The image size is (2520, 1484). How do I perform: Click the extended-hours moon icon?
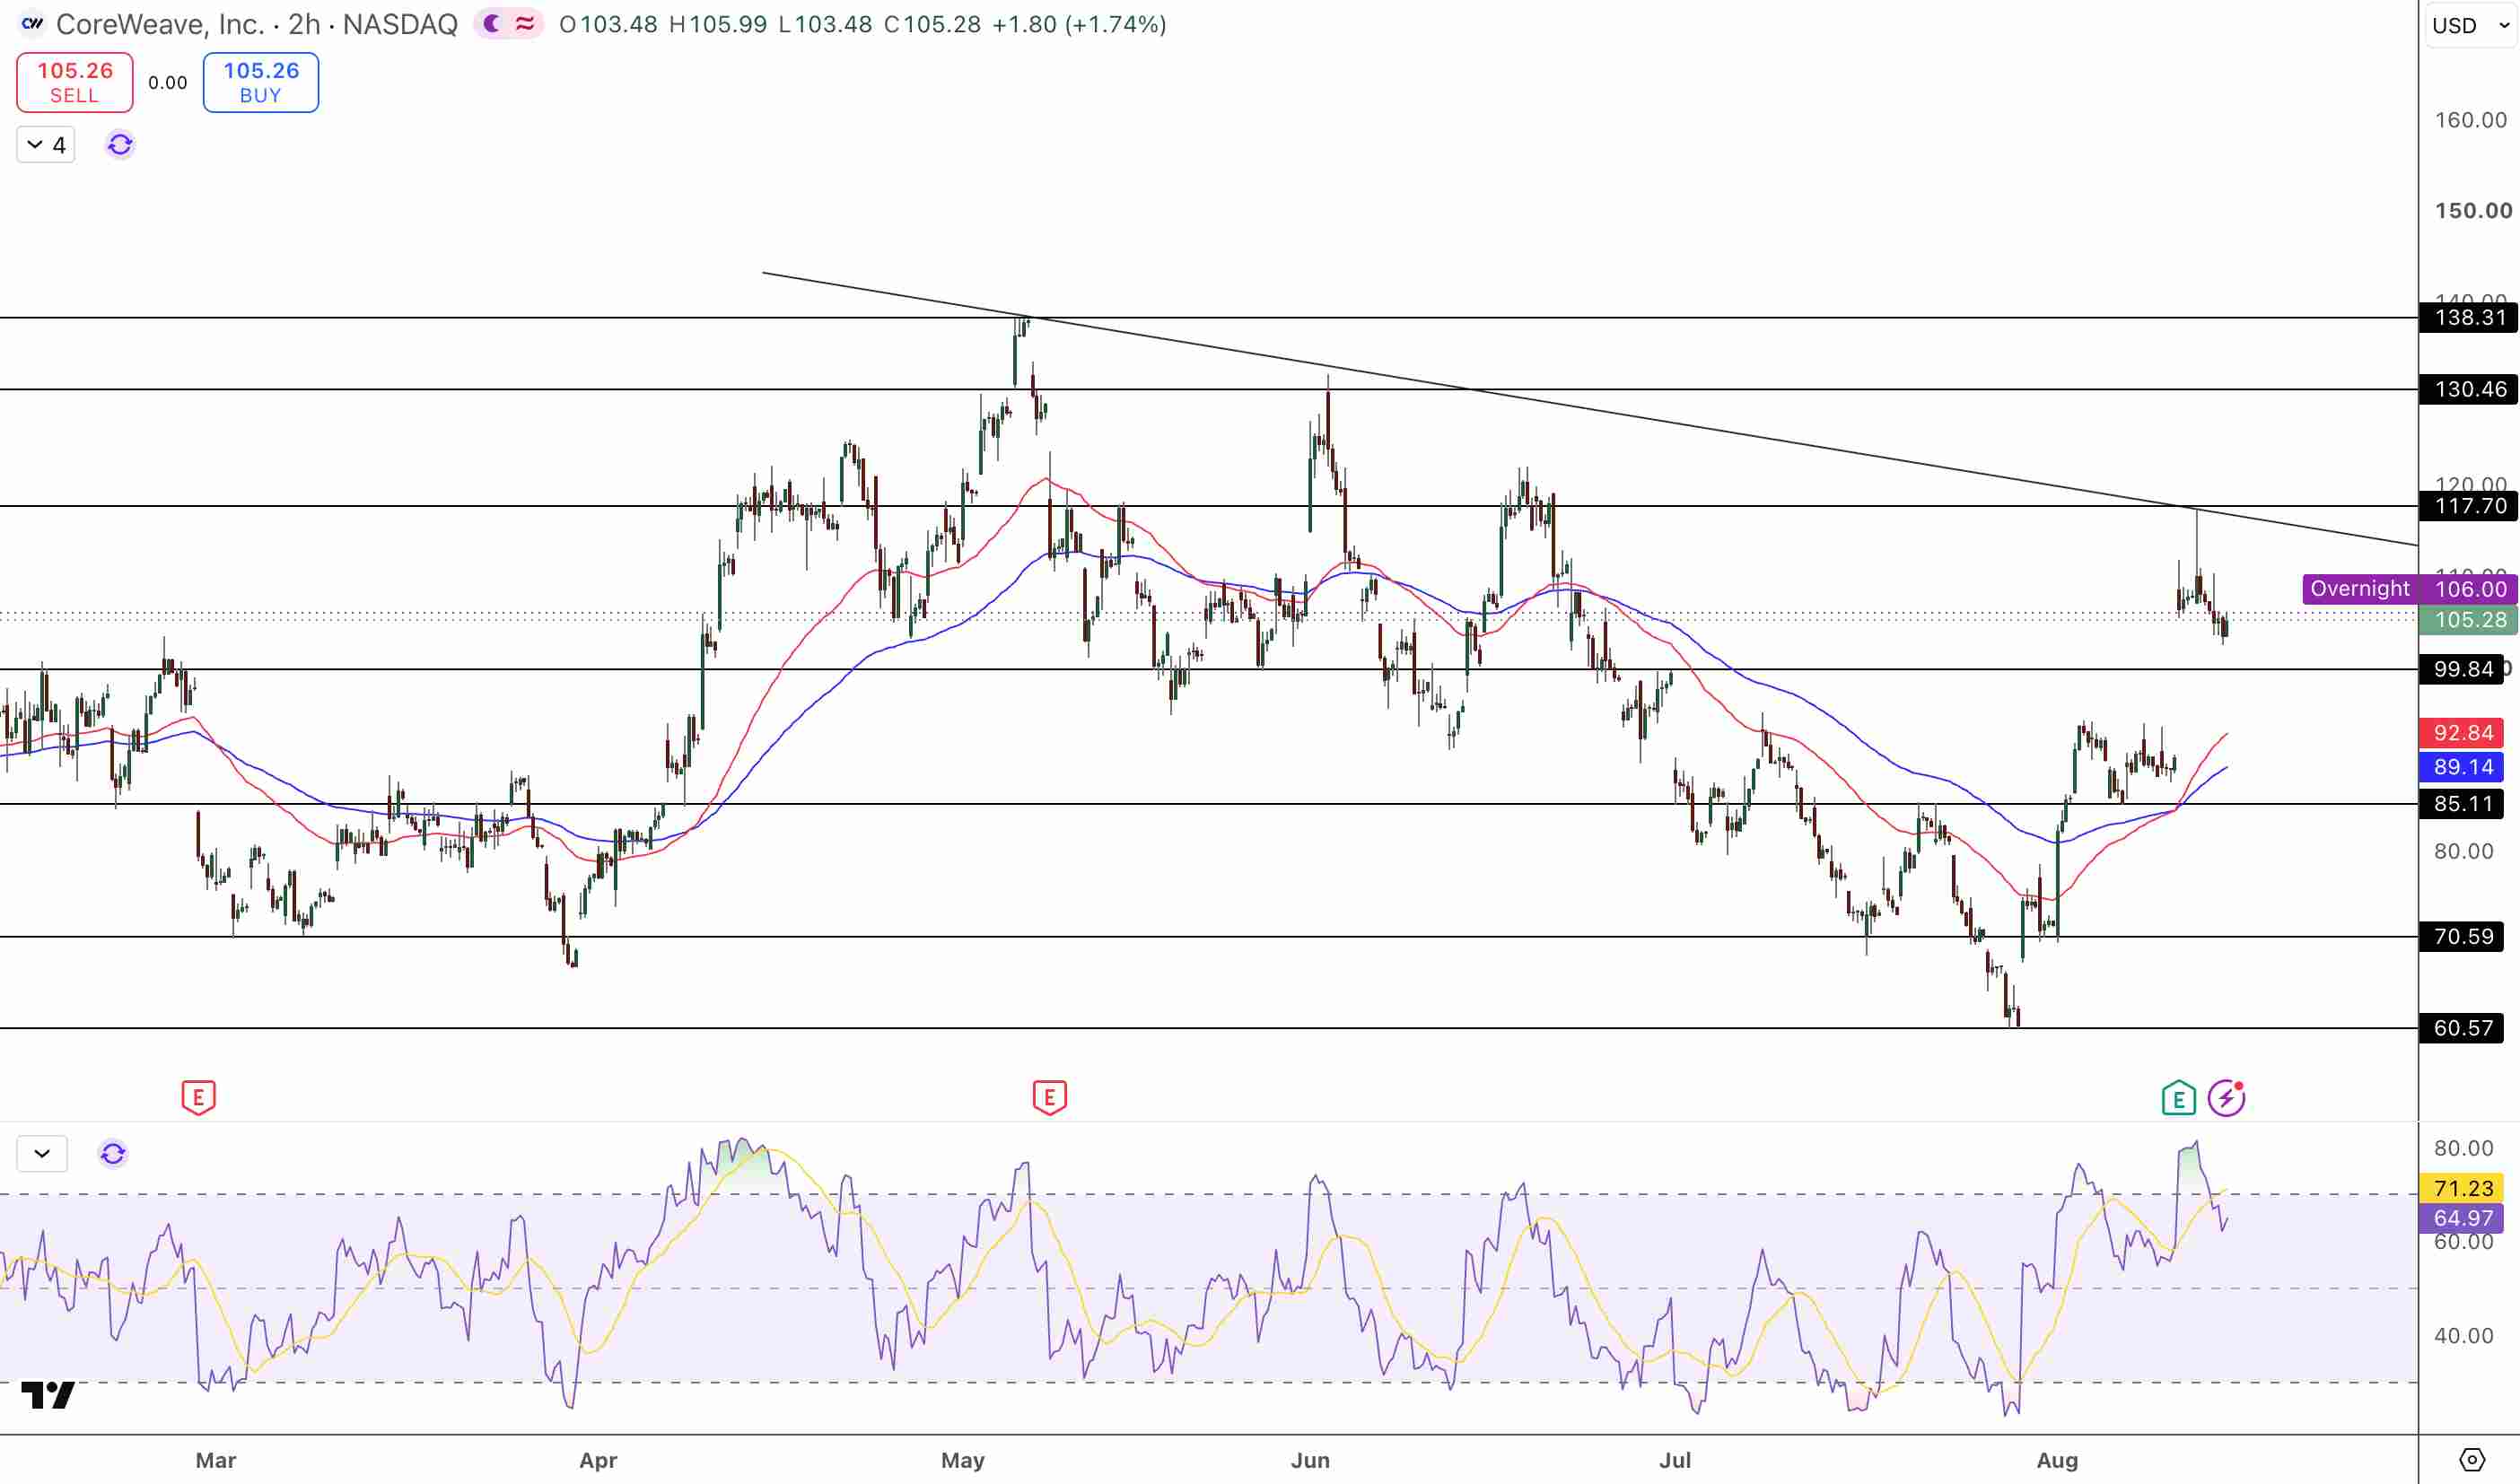pyautogui.click(x=492, y=23)
